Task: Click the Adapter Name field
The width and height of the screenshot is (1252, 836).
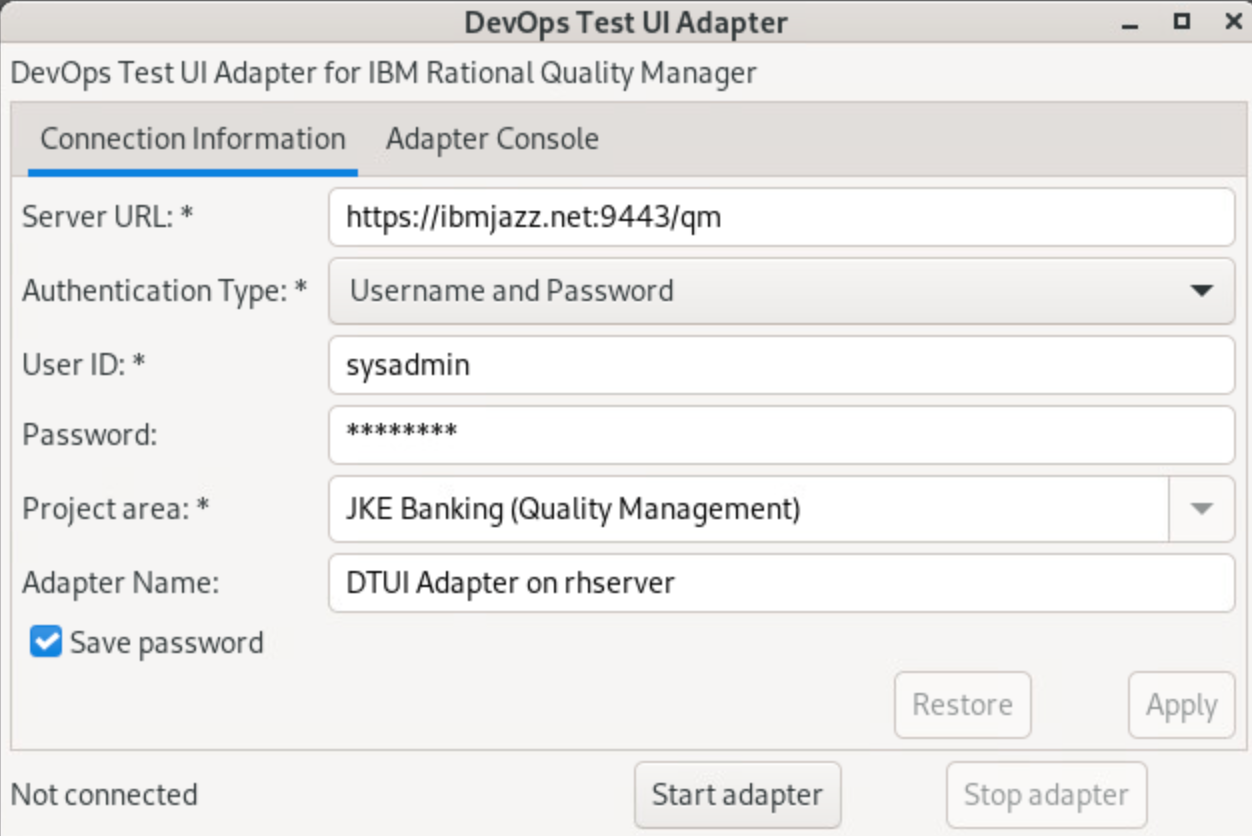Action: [781, 583]
